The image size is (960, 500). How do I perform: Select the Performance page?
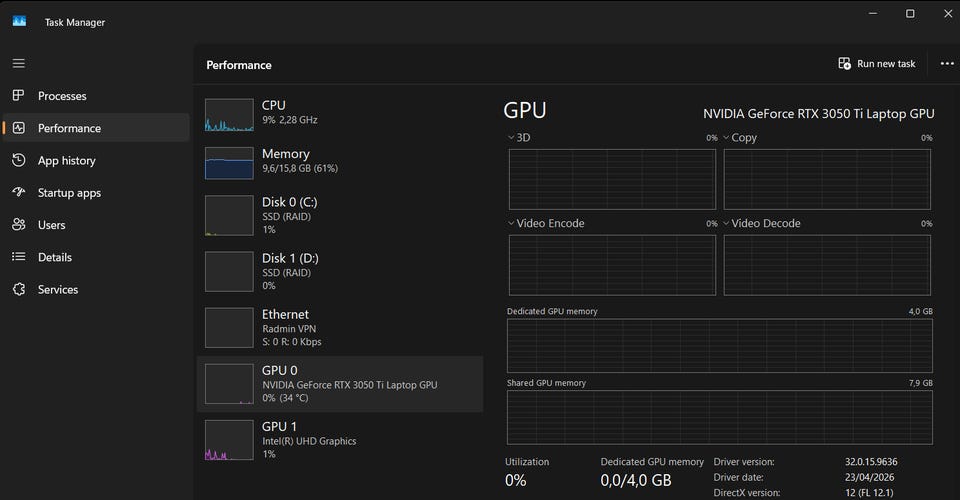coord(96,128)
